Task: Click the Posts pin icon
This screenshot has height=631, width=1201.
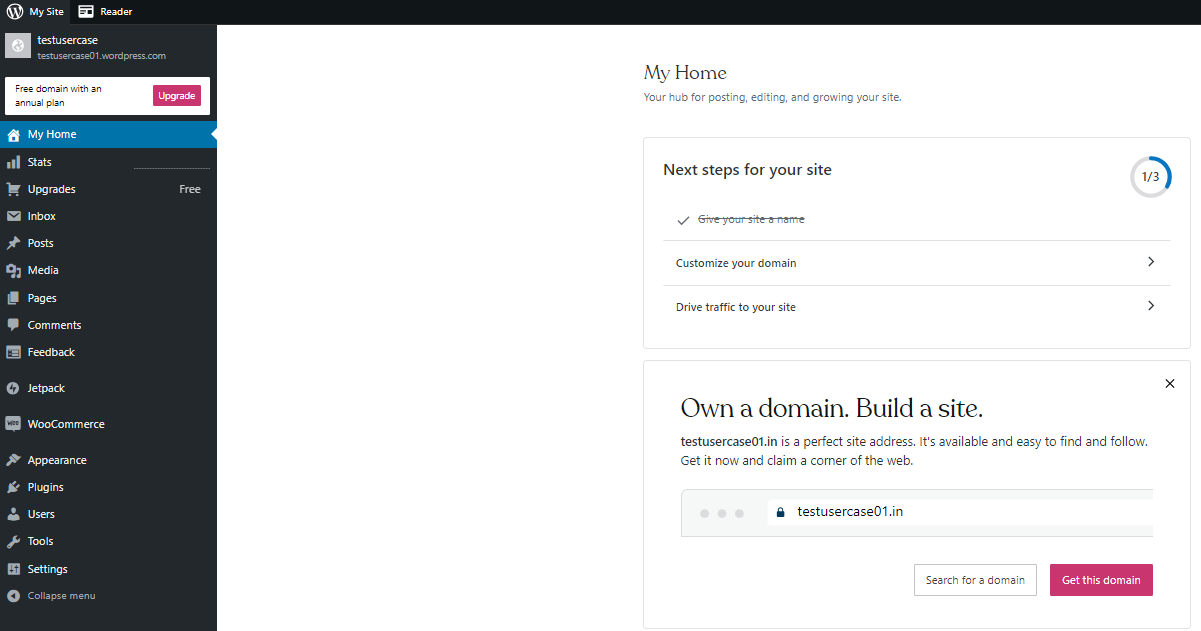Action: [14, 243]
